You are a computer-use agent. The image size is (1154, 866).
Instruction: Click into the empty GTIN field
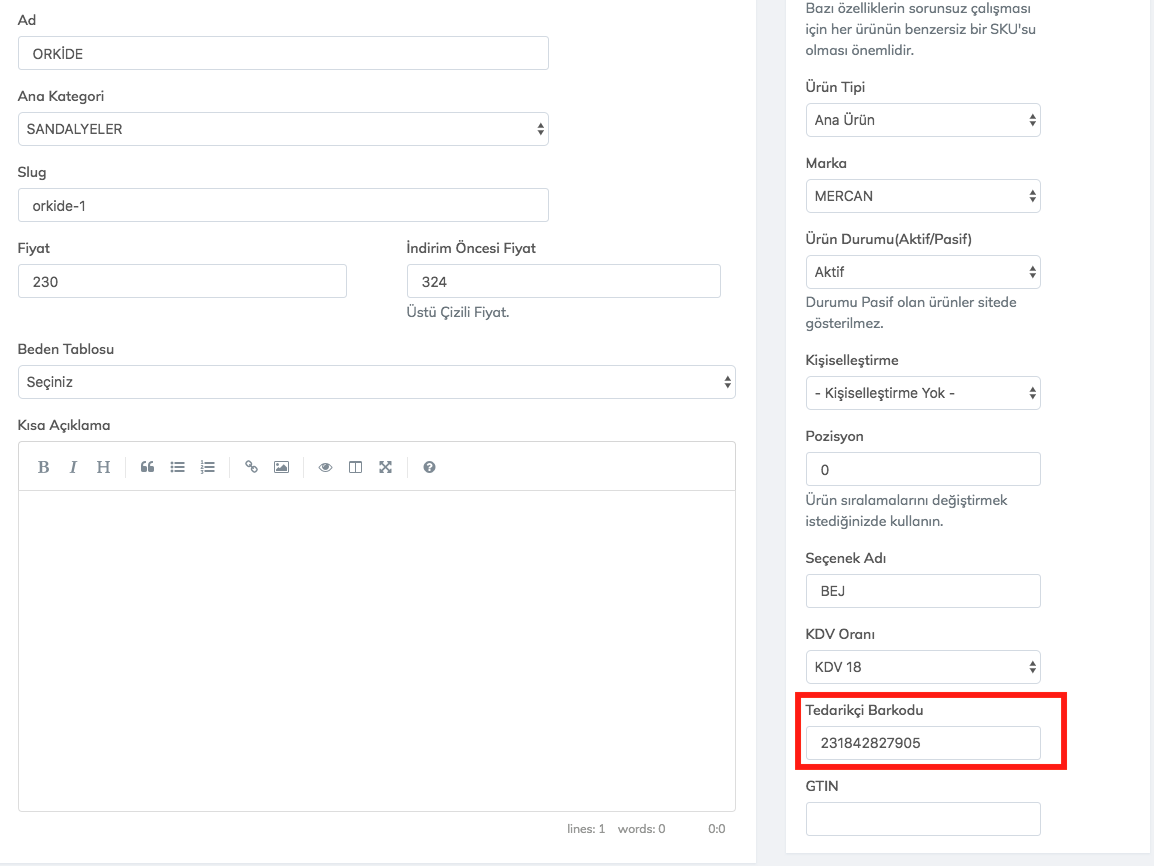pos(922,819)
